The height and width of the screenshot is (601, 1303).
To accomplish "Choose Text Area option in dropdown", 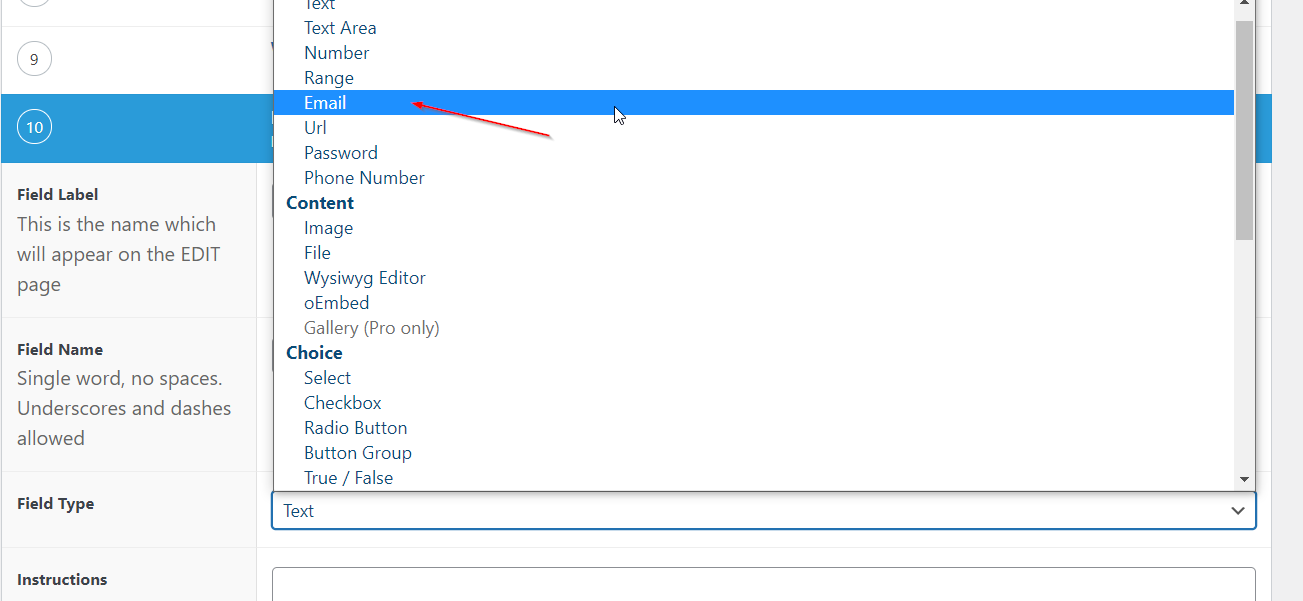I will pyautogui.click(x=340, y=28).
